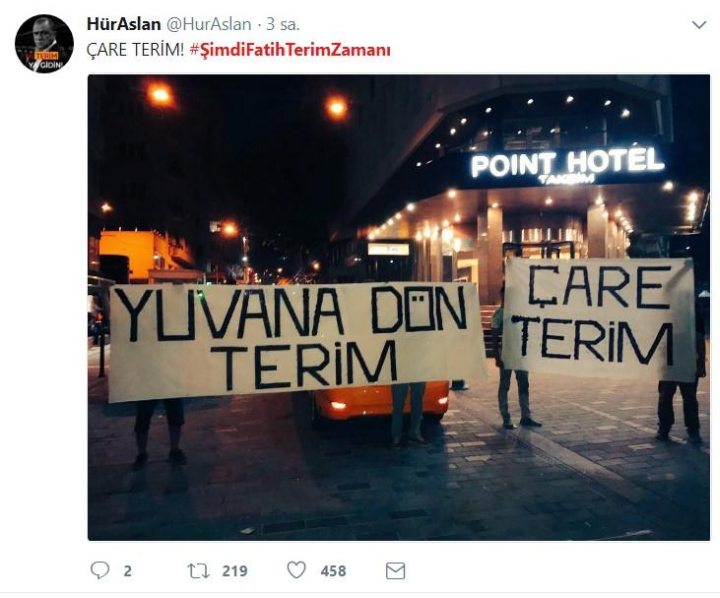Retweet using the arrows icon
720x598 pixels.
[x=198, y=571]
